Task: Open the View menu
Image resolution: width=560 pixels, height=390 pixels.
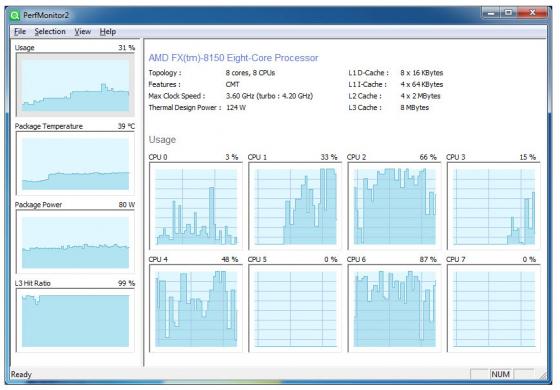Action: pos(82,31)
